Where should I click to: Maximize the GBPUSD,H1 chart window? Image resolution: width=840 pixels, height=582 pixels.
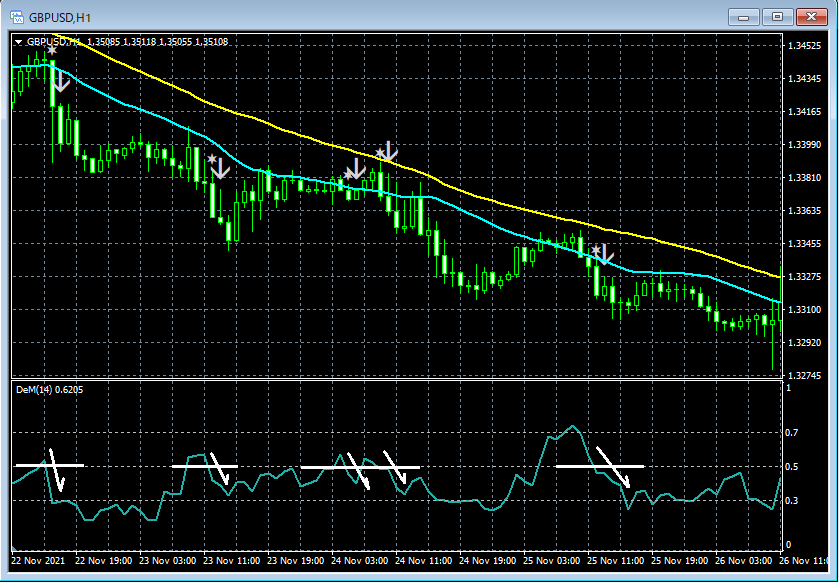pos(777,17)
